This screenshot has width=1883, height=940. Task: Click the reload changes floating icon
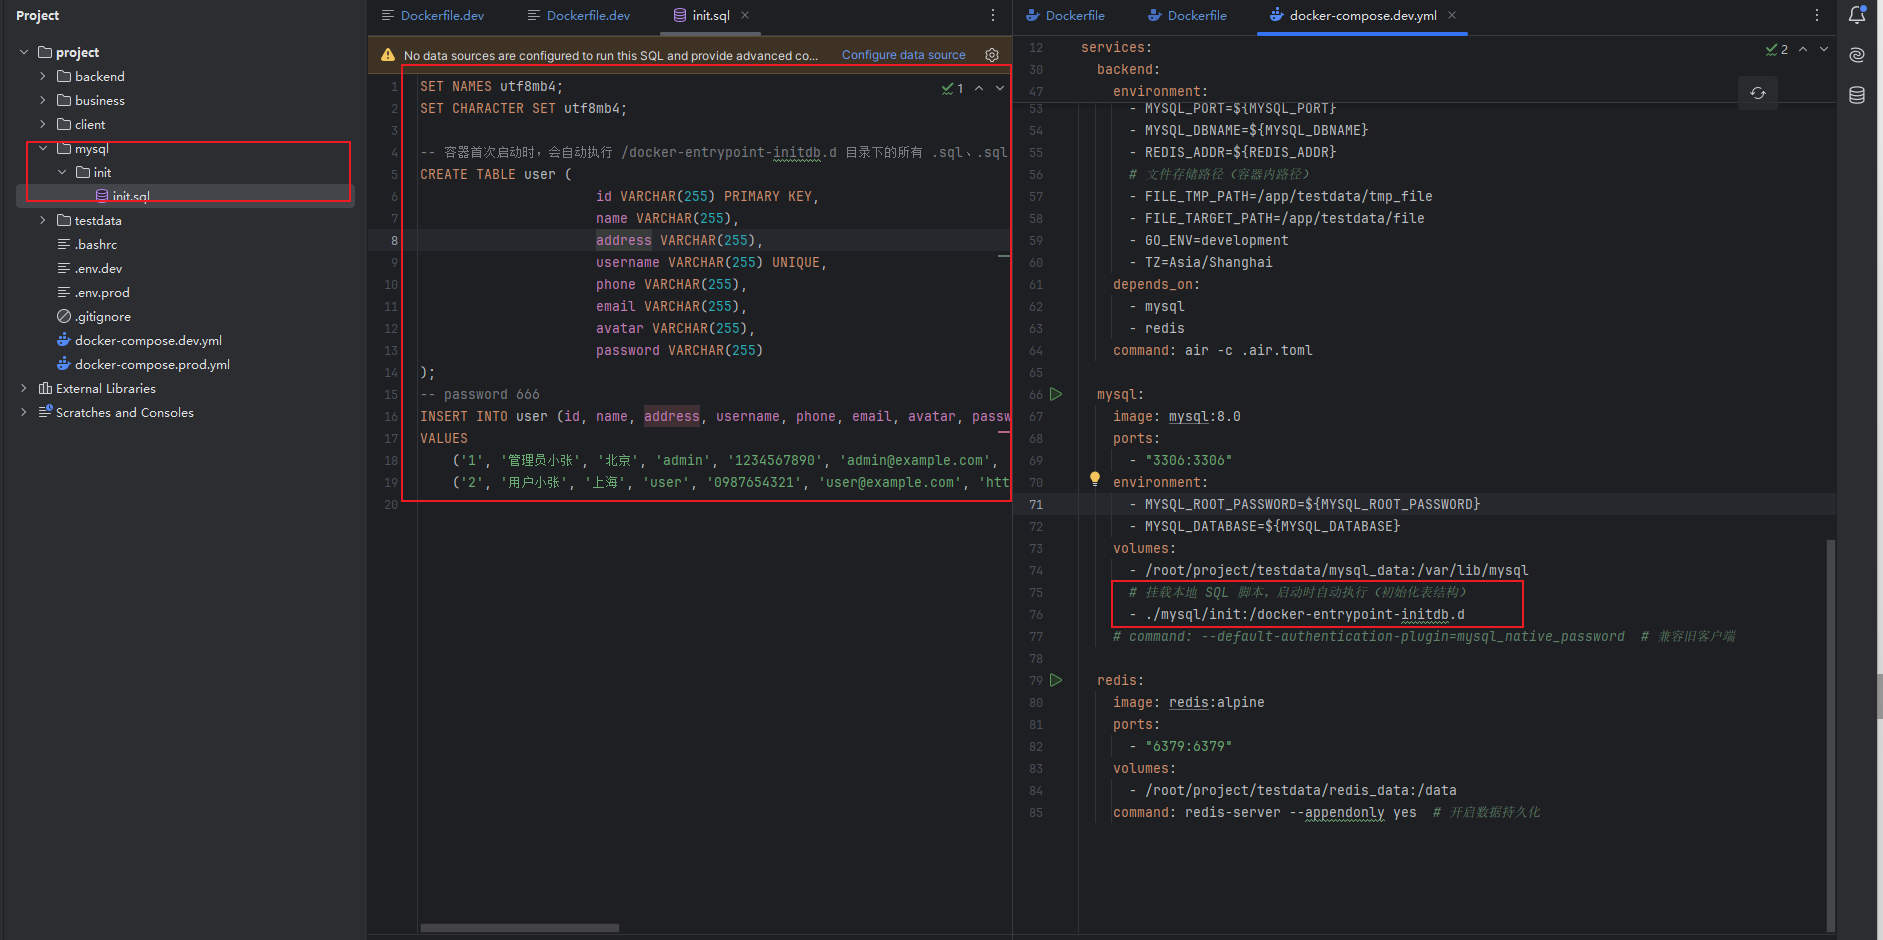pyautogui.click(x=1758, y=93)
